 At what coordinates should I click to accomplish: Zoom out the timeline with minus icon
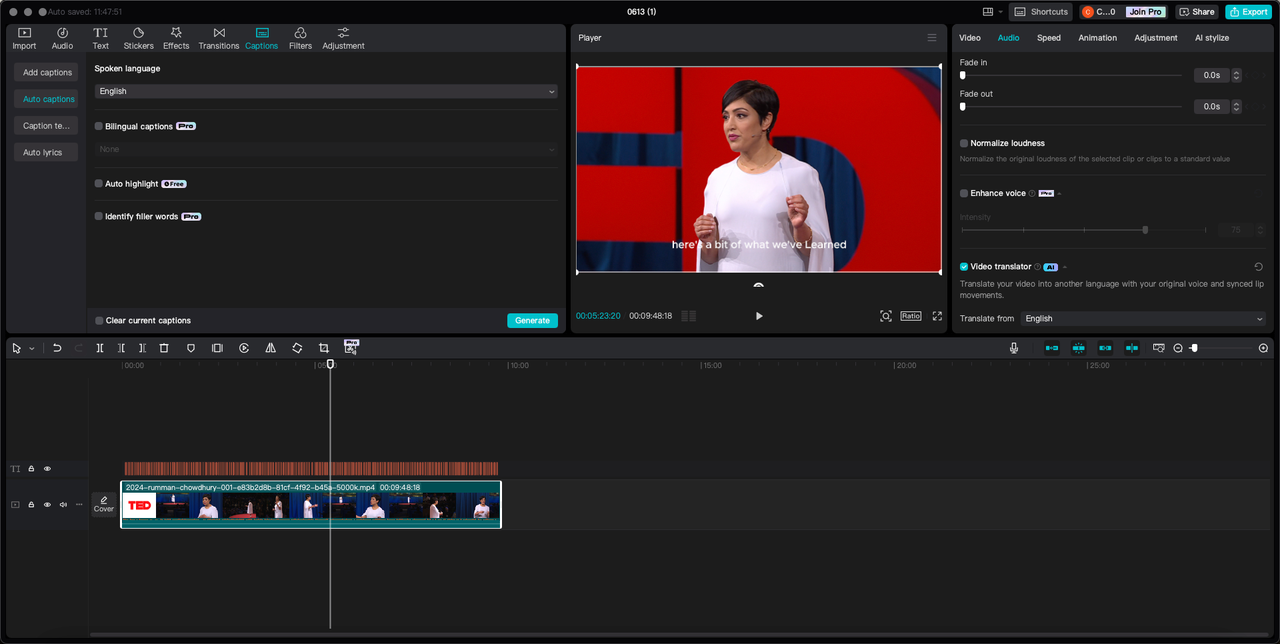[x=1178, y=348]
